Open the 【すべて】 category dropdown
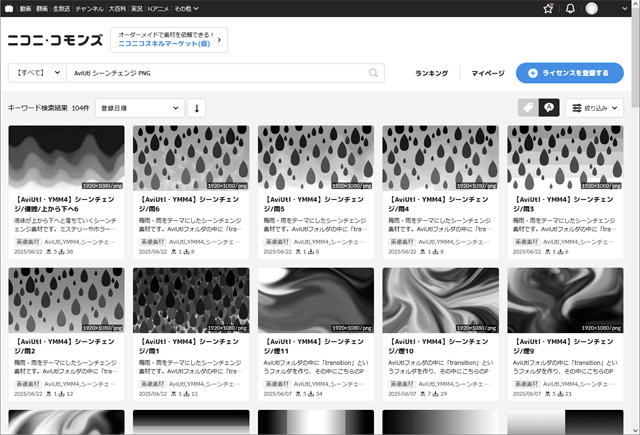The height and width of the screenshot is (435, 640). [x=37, y=73]
